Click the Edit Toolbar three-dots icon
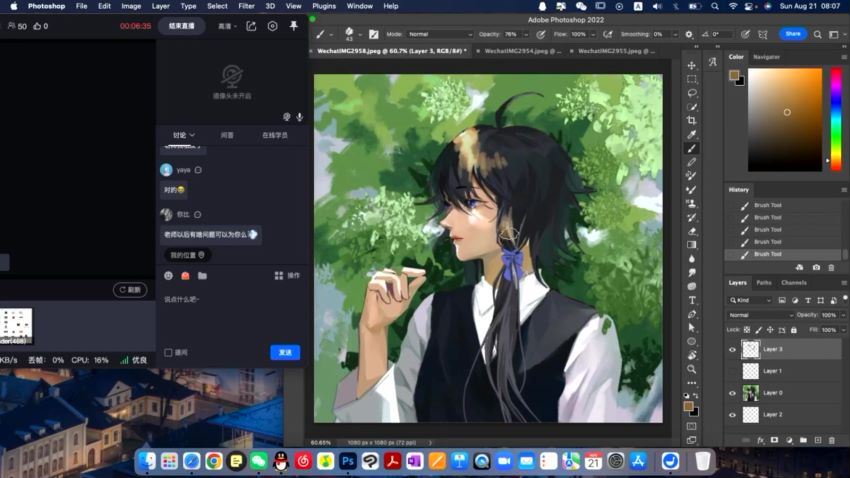Viewport: 850px width, 478px height. [691, 383]
